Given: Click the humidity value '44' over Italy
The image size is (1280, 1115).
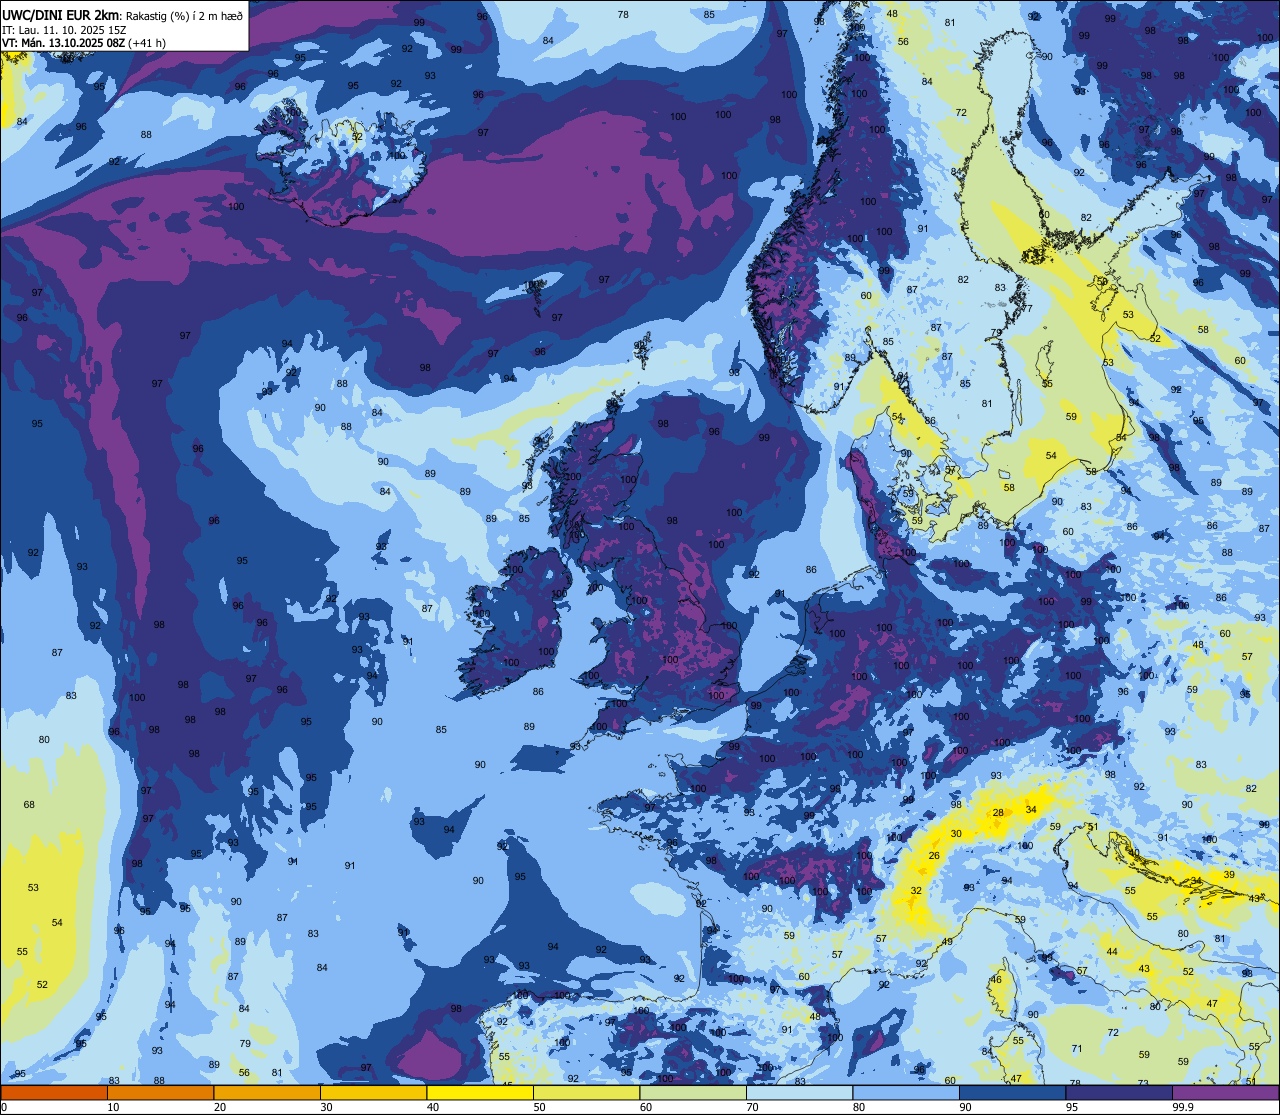Looking at the screenshot, I should pyautogui.click(x=1112, y=951).
